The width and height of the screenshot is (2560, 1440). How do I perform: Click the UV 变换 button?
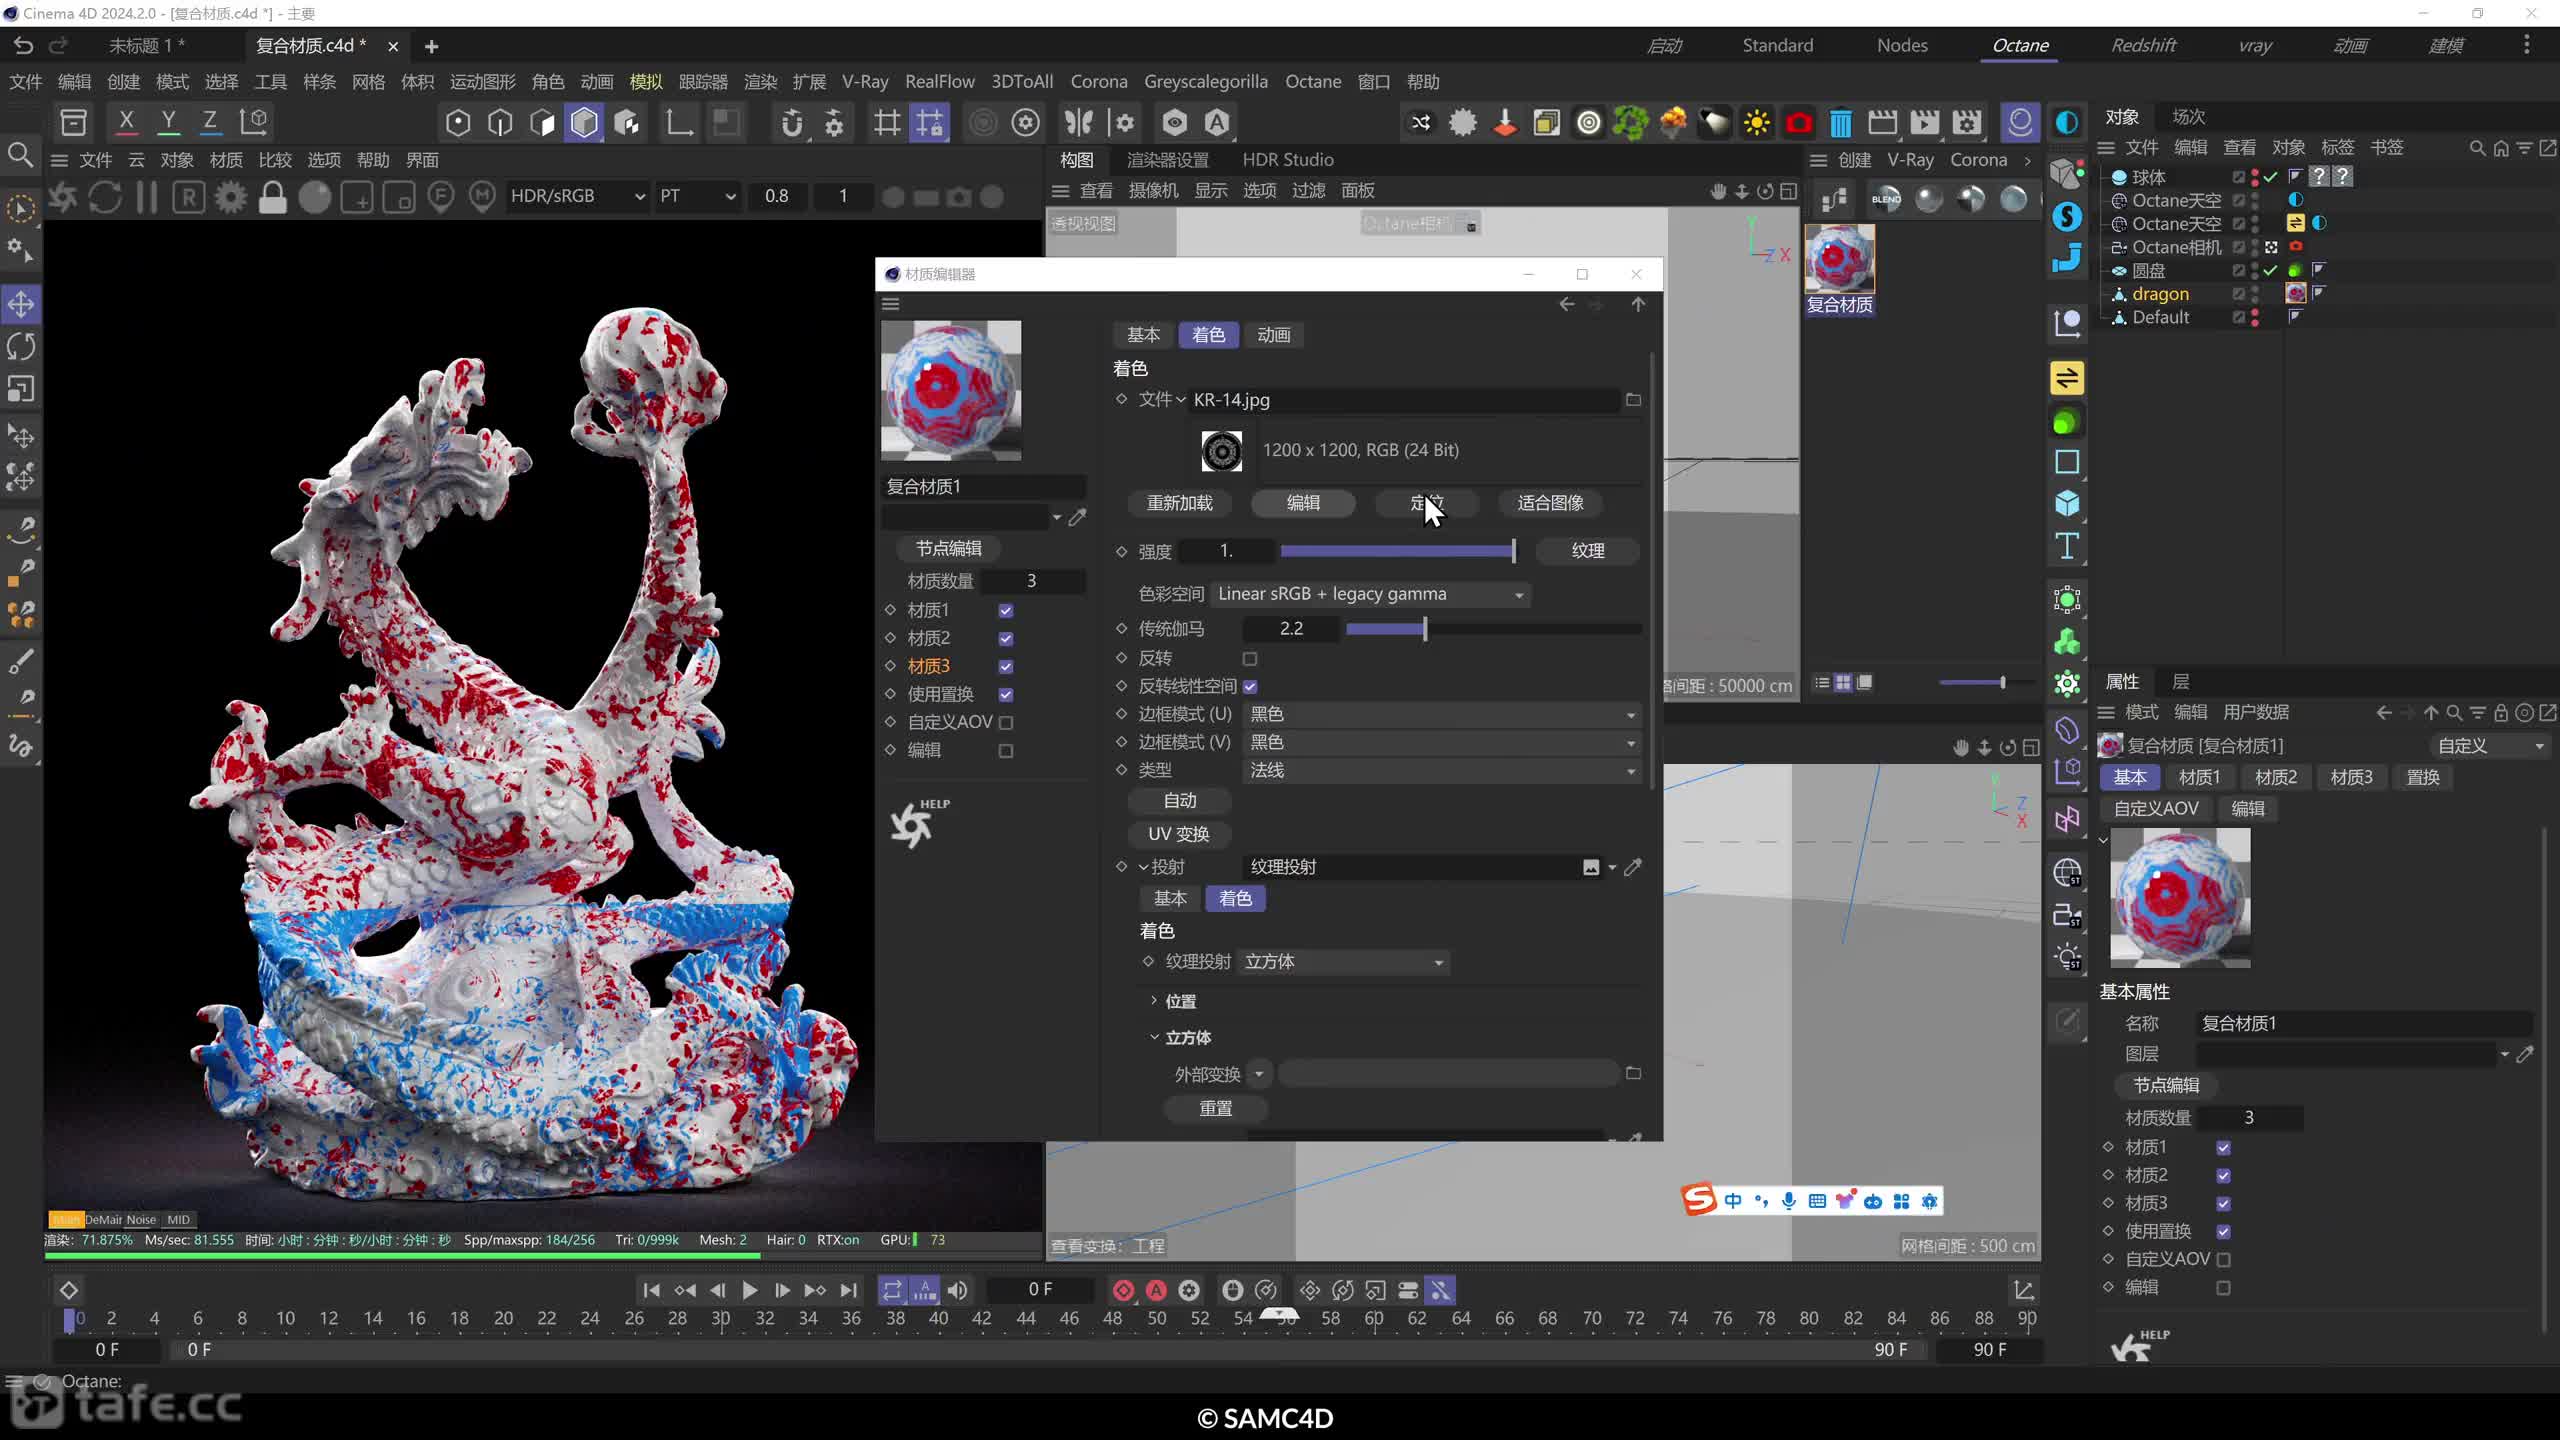[1179, 834]
